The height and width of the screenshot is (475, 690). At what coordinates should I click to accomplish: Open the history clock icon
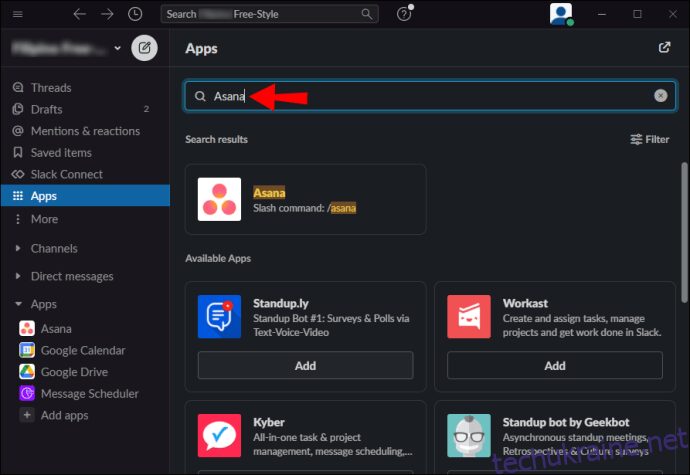135,14
